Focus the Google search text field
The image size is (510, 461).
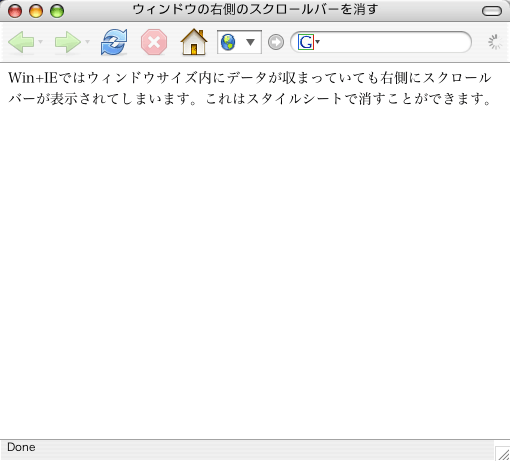393,42
